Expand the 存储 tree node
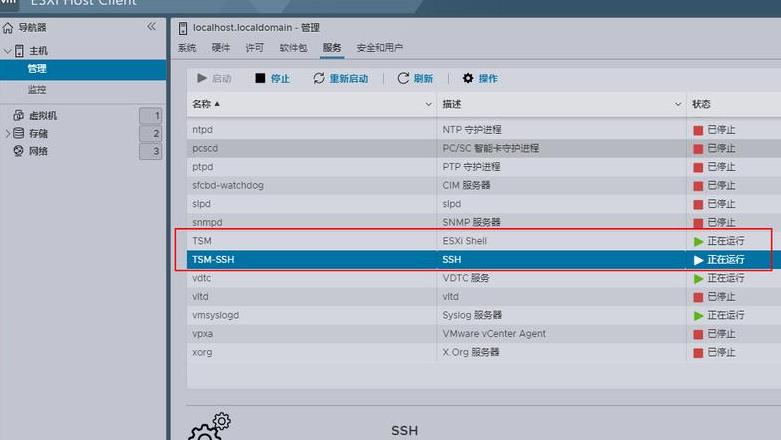This screenshot has width=781, height=440. pos(7,134)
